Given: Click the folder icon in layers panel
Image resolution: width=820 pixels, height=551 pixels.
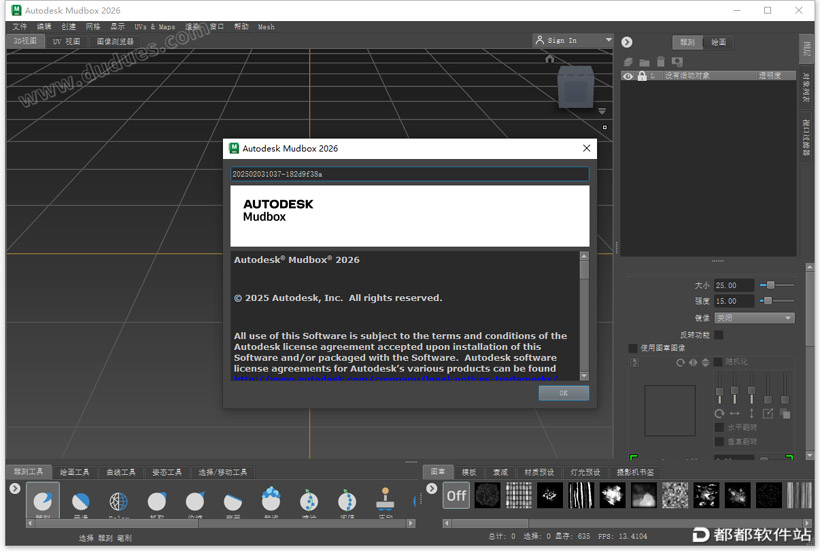Looking at the screenshot, I should [644, 63].
